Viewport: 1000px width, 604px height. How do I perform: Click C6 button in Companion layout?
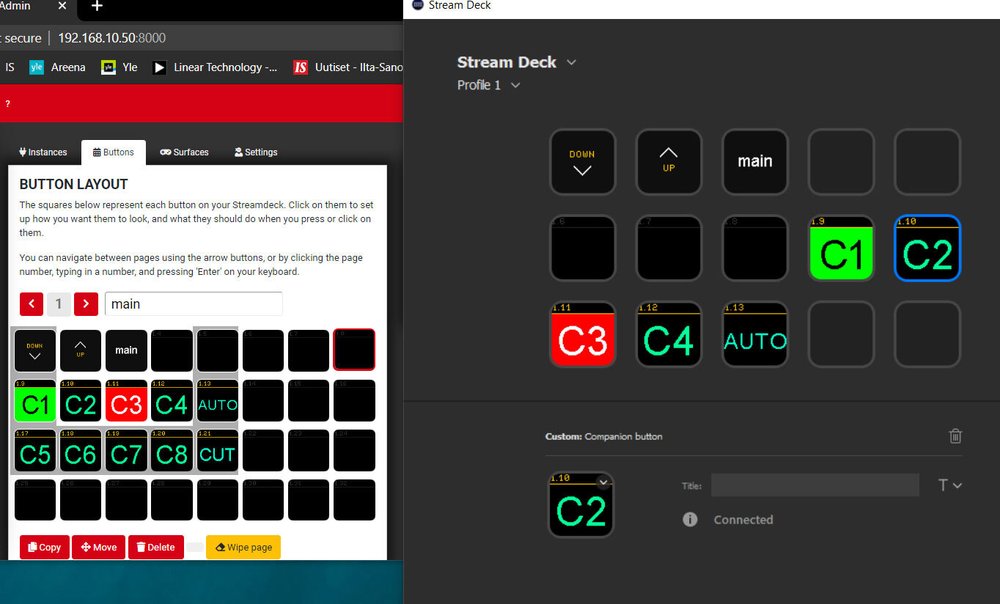80,450
